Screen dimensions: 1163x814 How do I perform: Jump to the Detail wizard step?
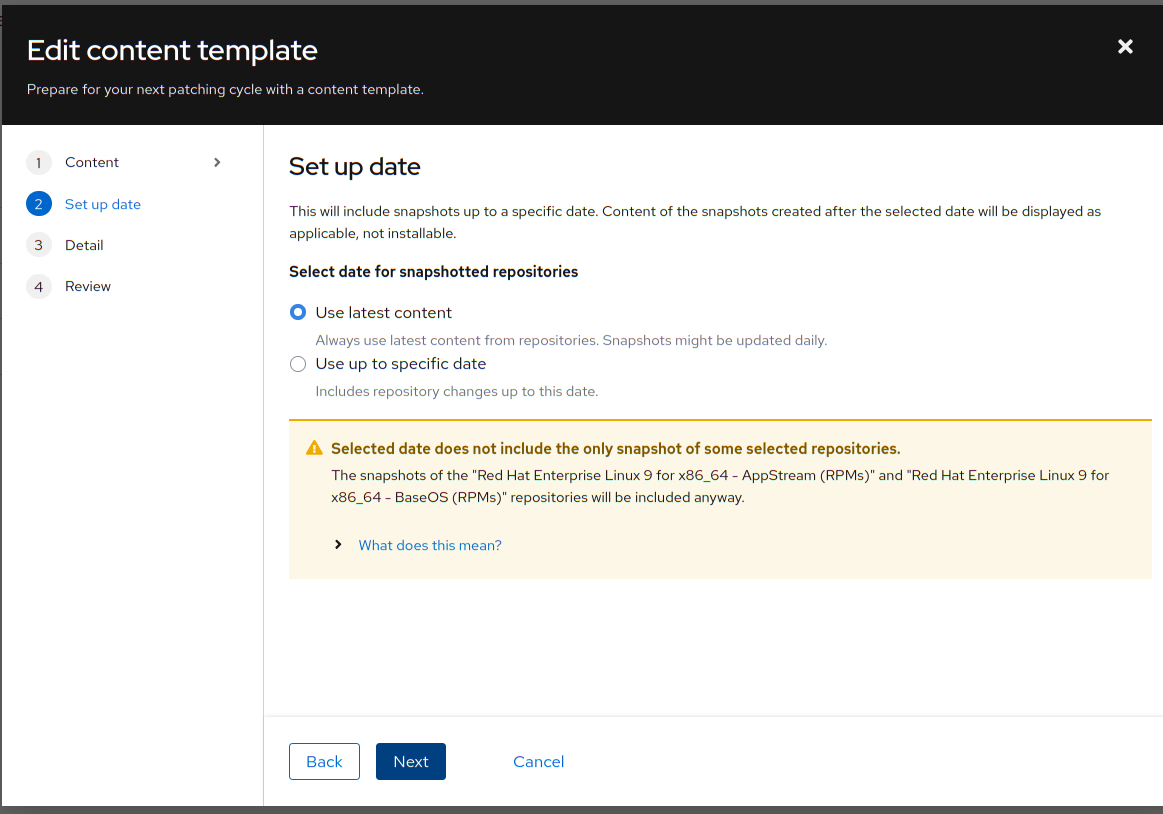tap(84, 245)
